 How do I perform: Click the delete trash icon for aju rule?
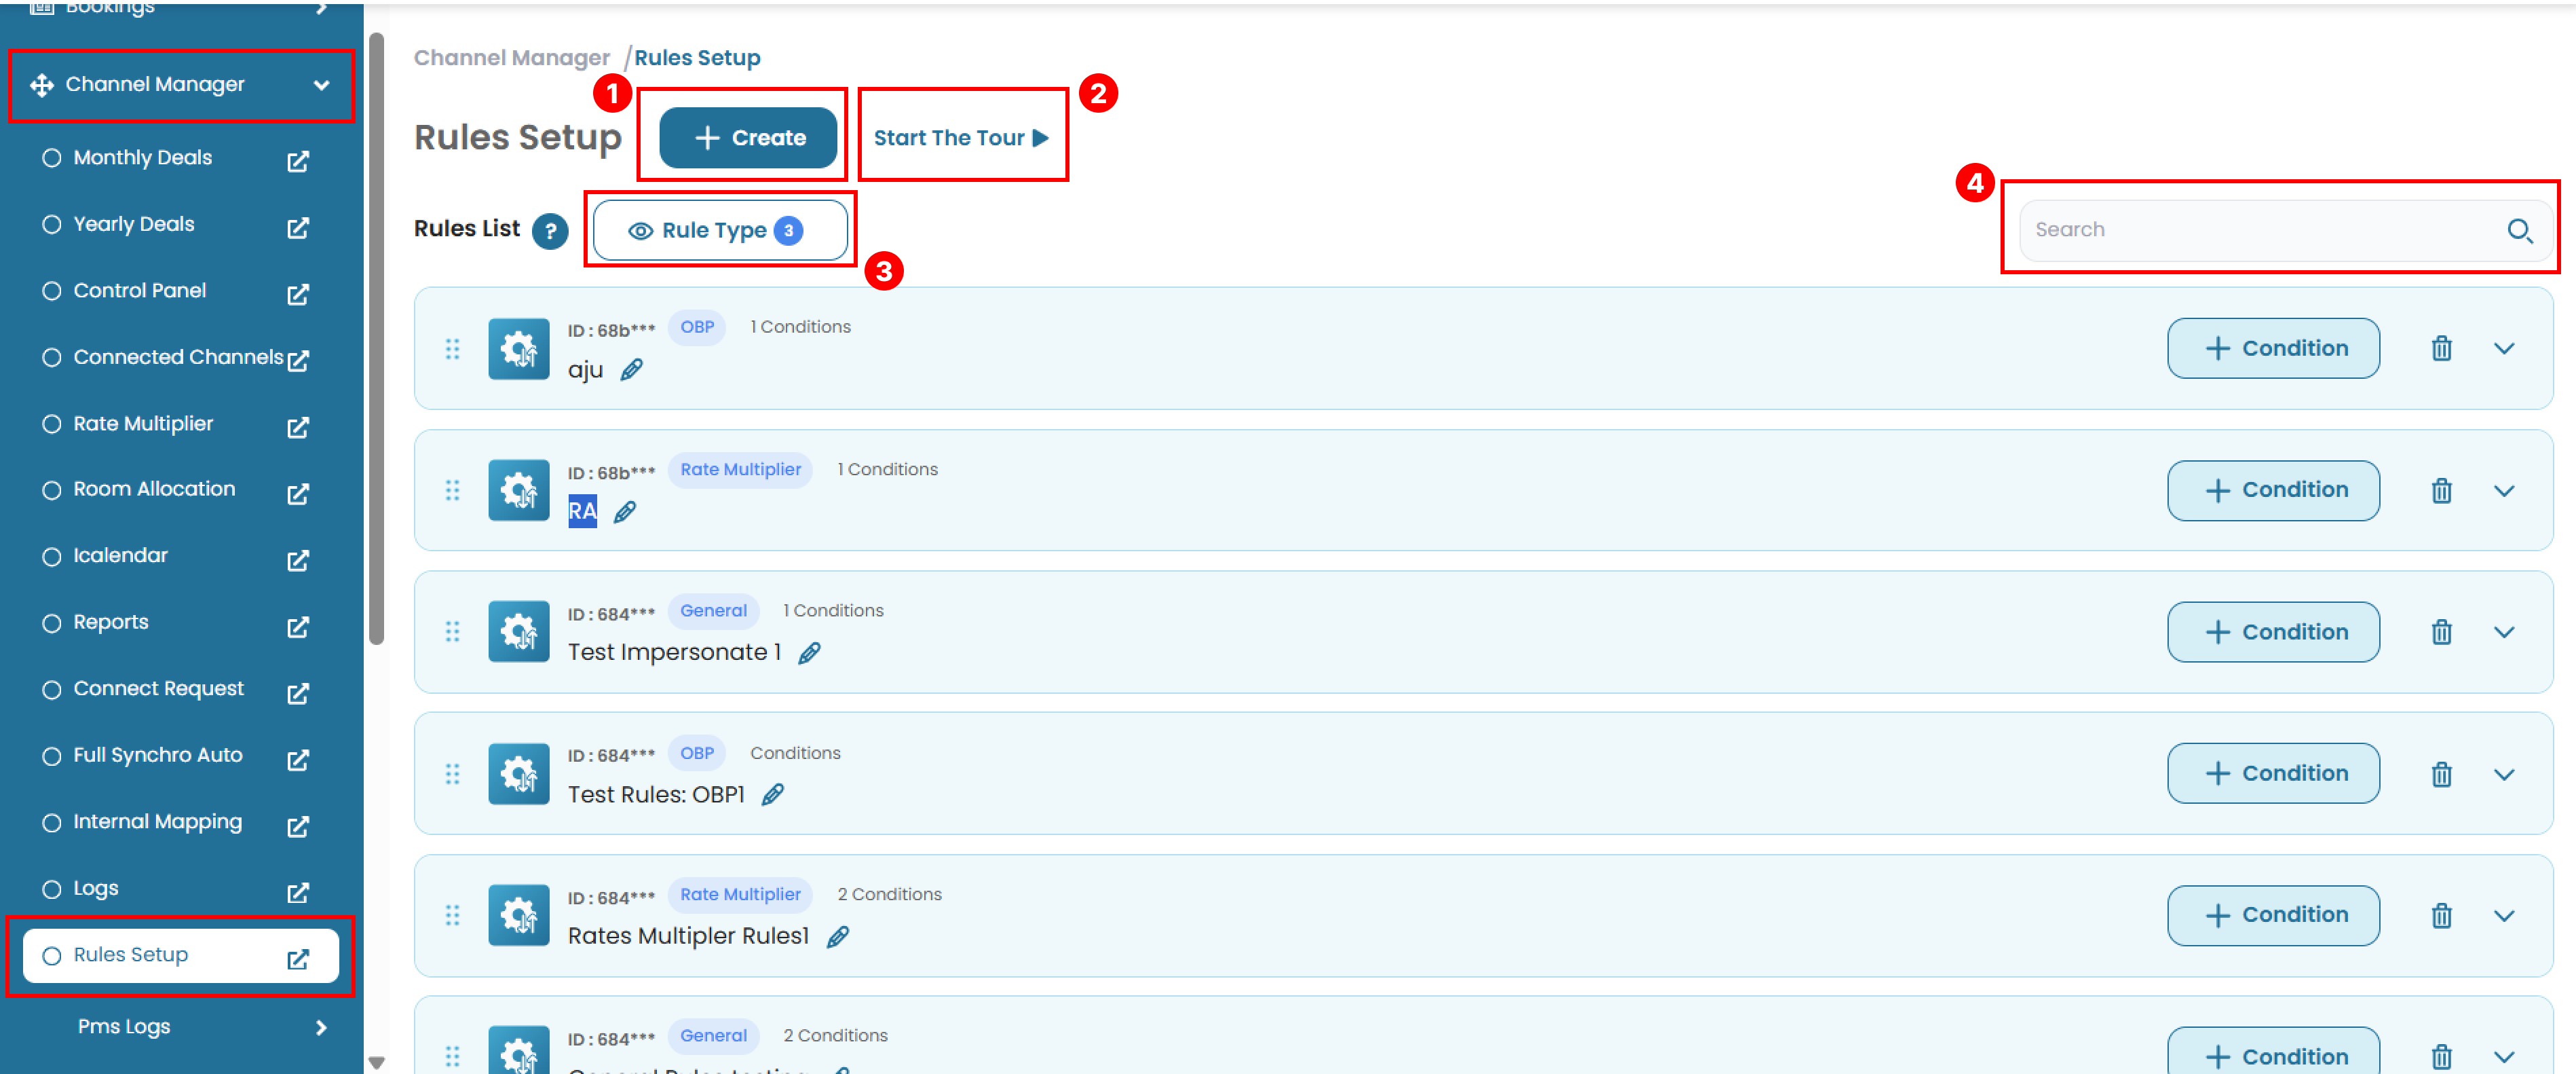pyautogui.click(x=2440, y=348)
